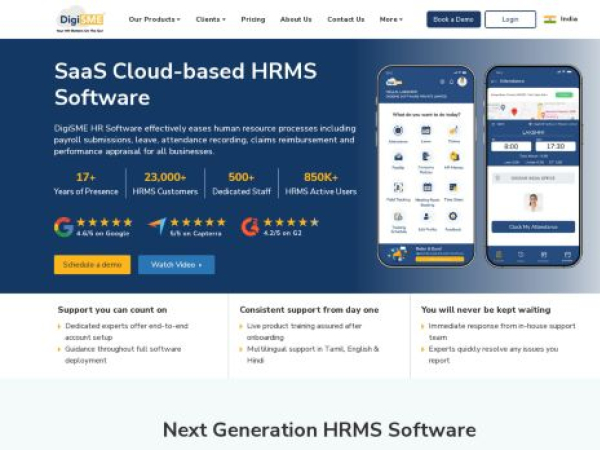Click the Book a Demo button
The height and width of the screenshot is (450, 600).
click(x=453, y=19)
